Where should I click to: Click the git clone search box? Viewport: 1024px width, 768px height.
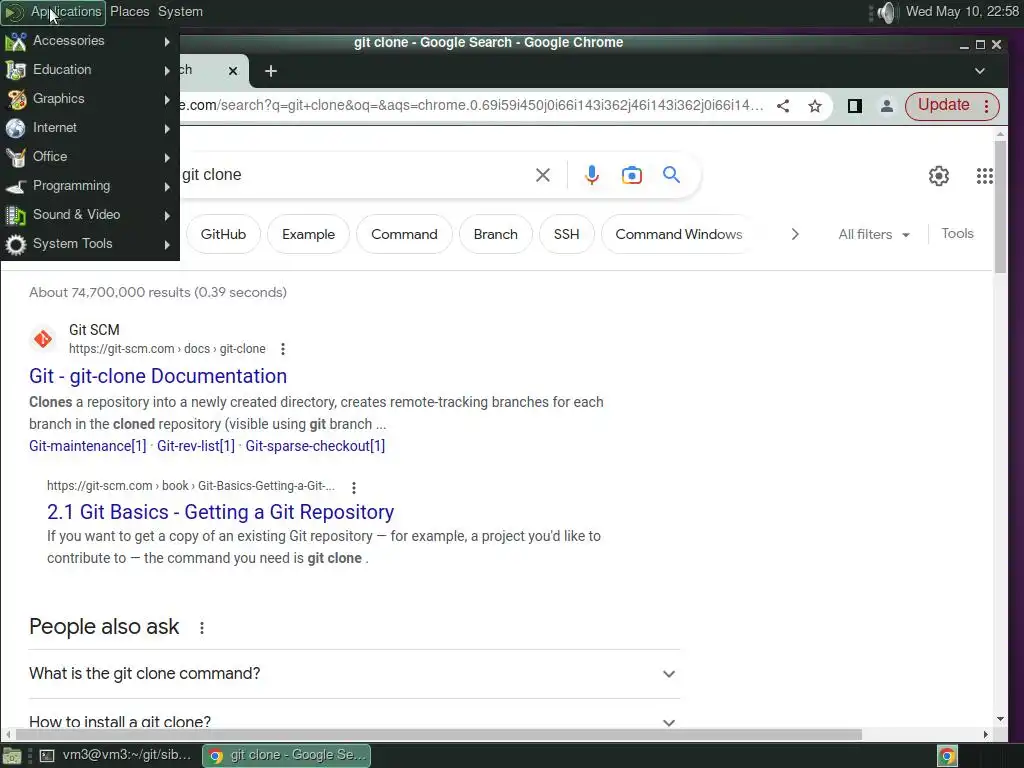coord(353,175)
